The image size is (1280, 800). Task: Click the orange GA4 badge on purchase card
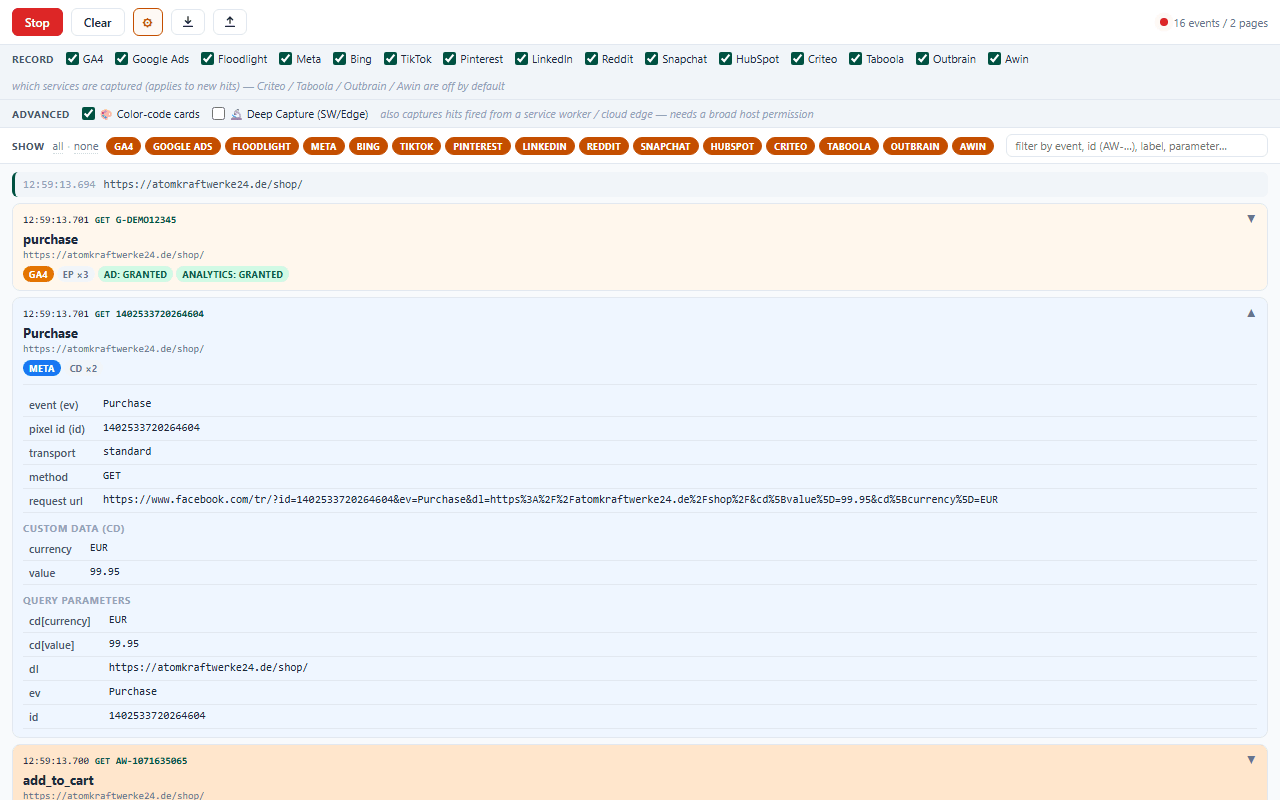coord(38,274)
